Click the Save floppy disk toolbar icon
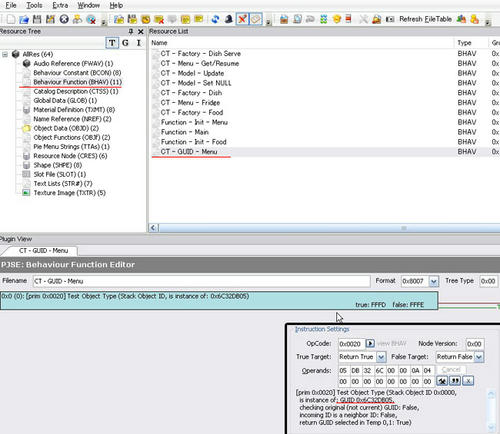Viewport: 500px width, 434px height. tap(37, 19)
